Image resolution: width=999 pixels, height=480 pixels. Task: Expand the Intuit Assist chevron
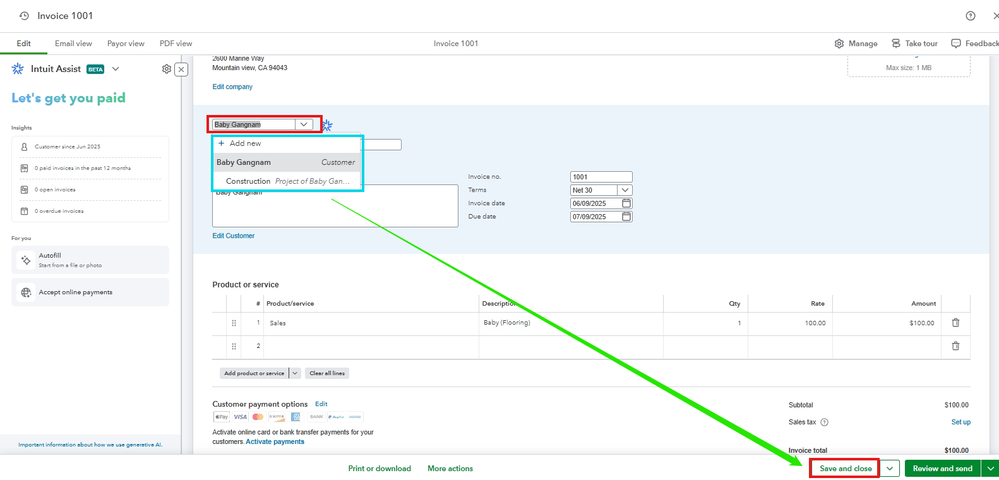point(115,69)
